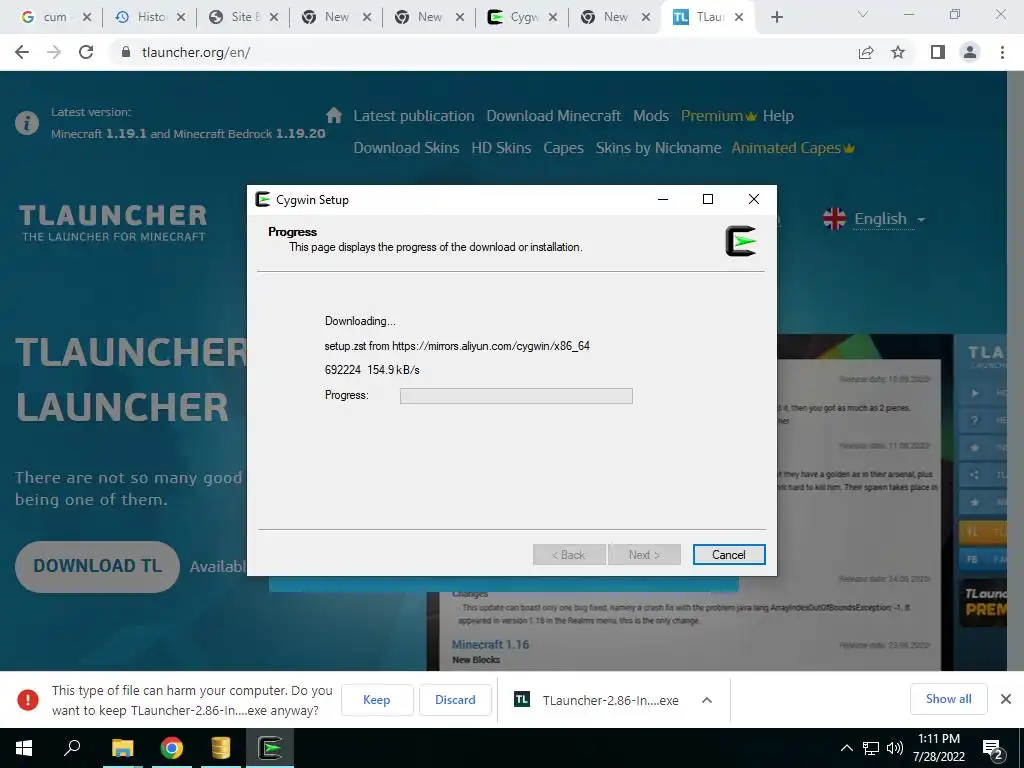Click the UK flag language icon

coord(834,219)
